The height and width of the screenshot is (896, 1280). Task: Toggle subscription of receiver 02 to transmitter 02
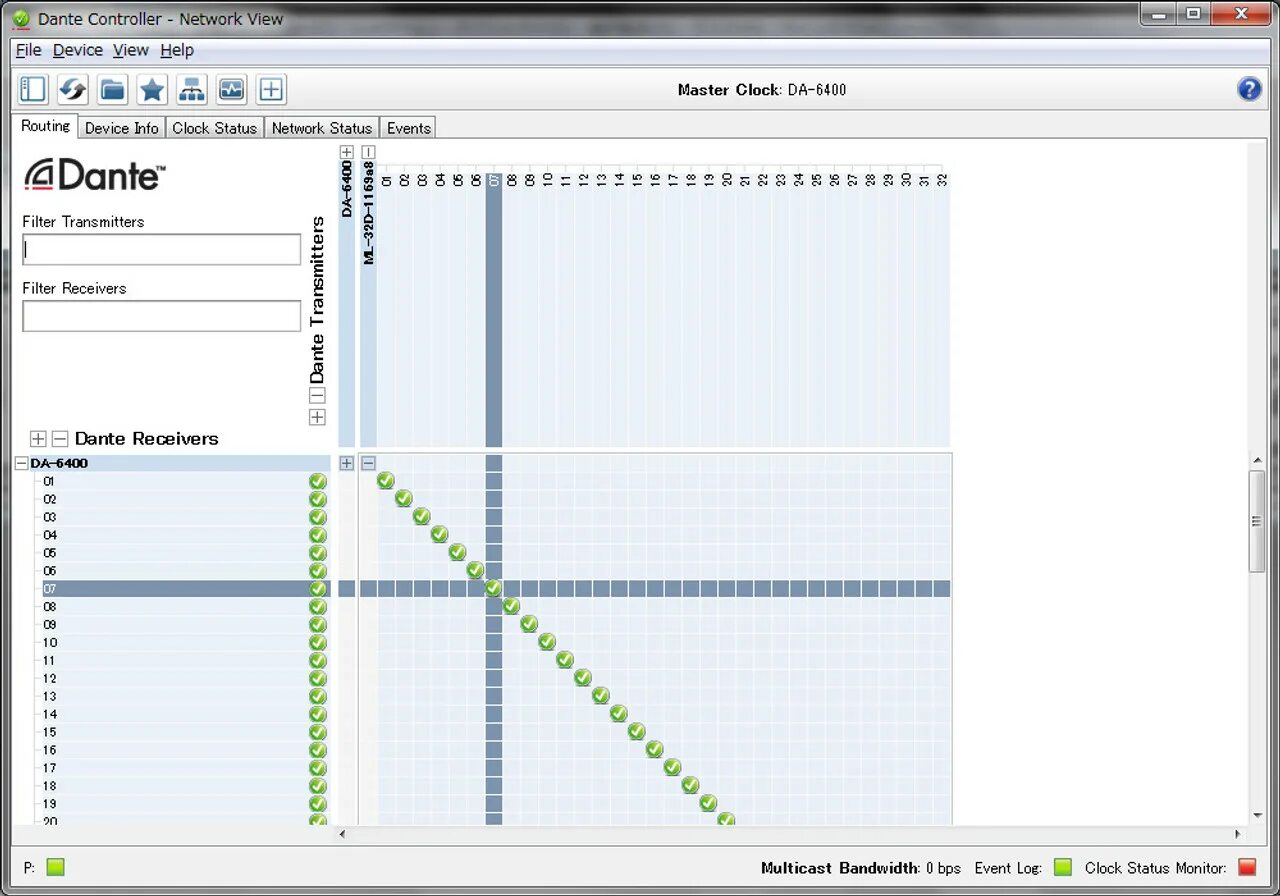coord(404,499)
